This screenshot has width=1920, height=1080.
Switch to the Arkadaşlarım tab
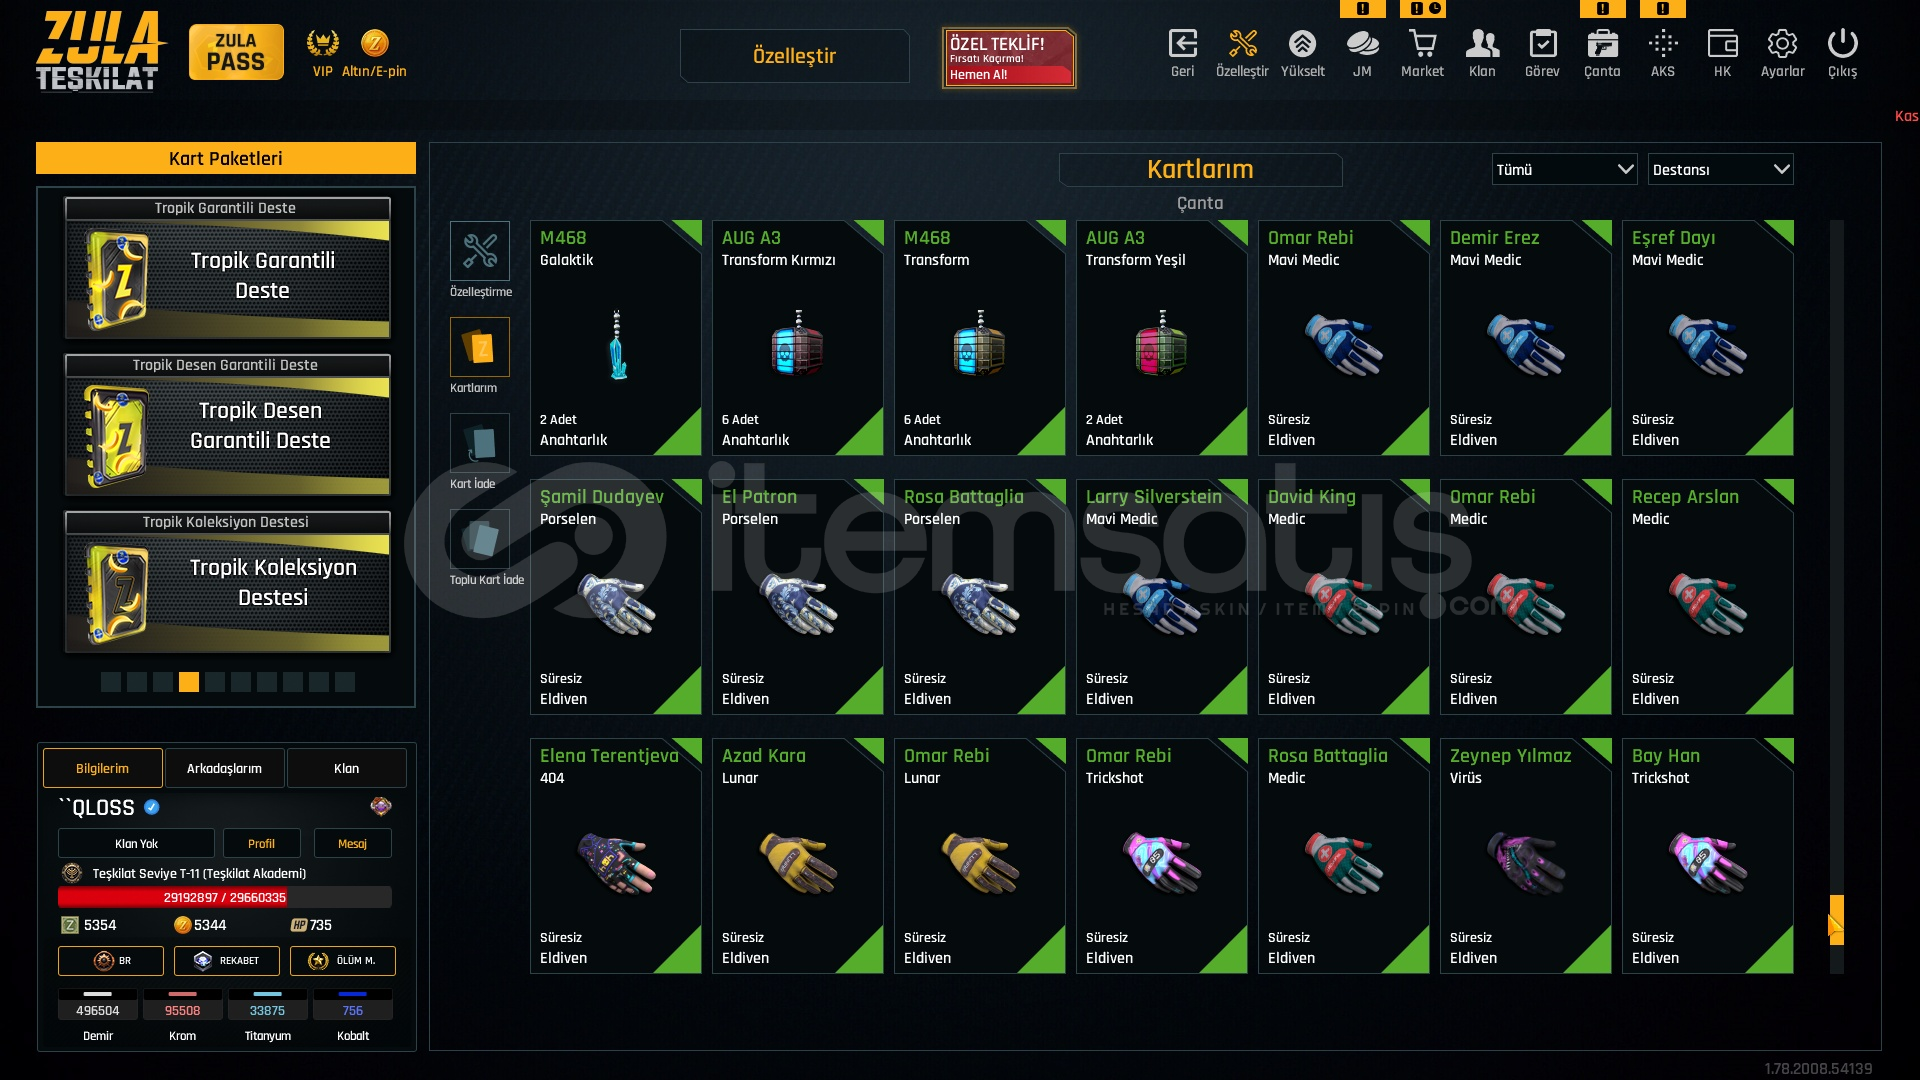[224, 768]
